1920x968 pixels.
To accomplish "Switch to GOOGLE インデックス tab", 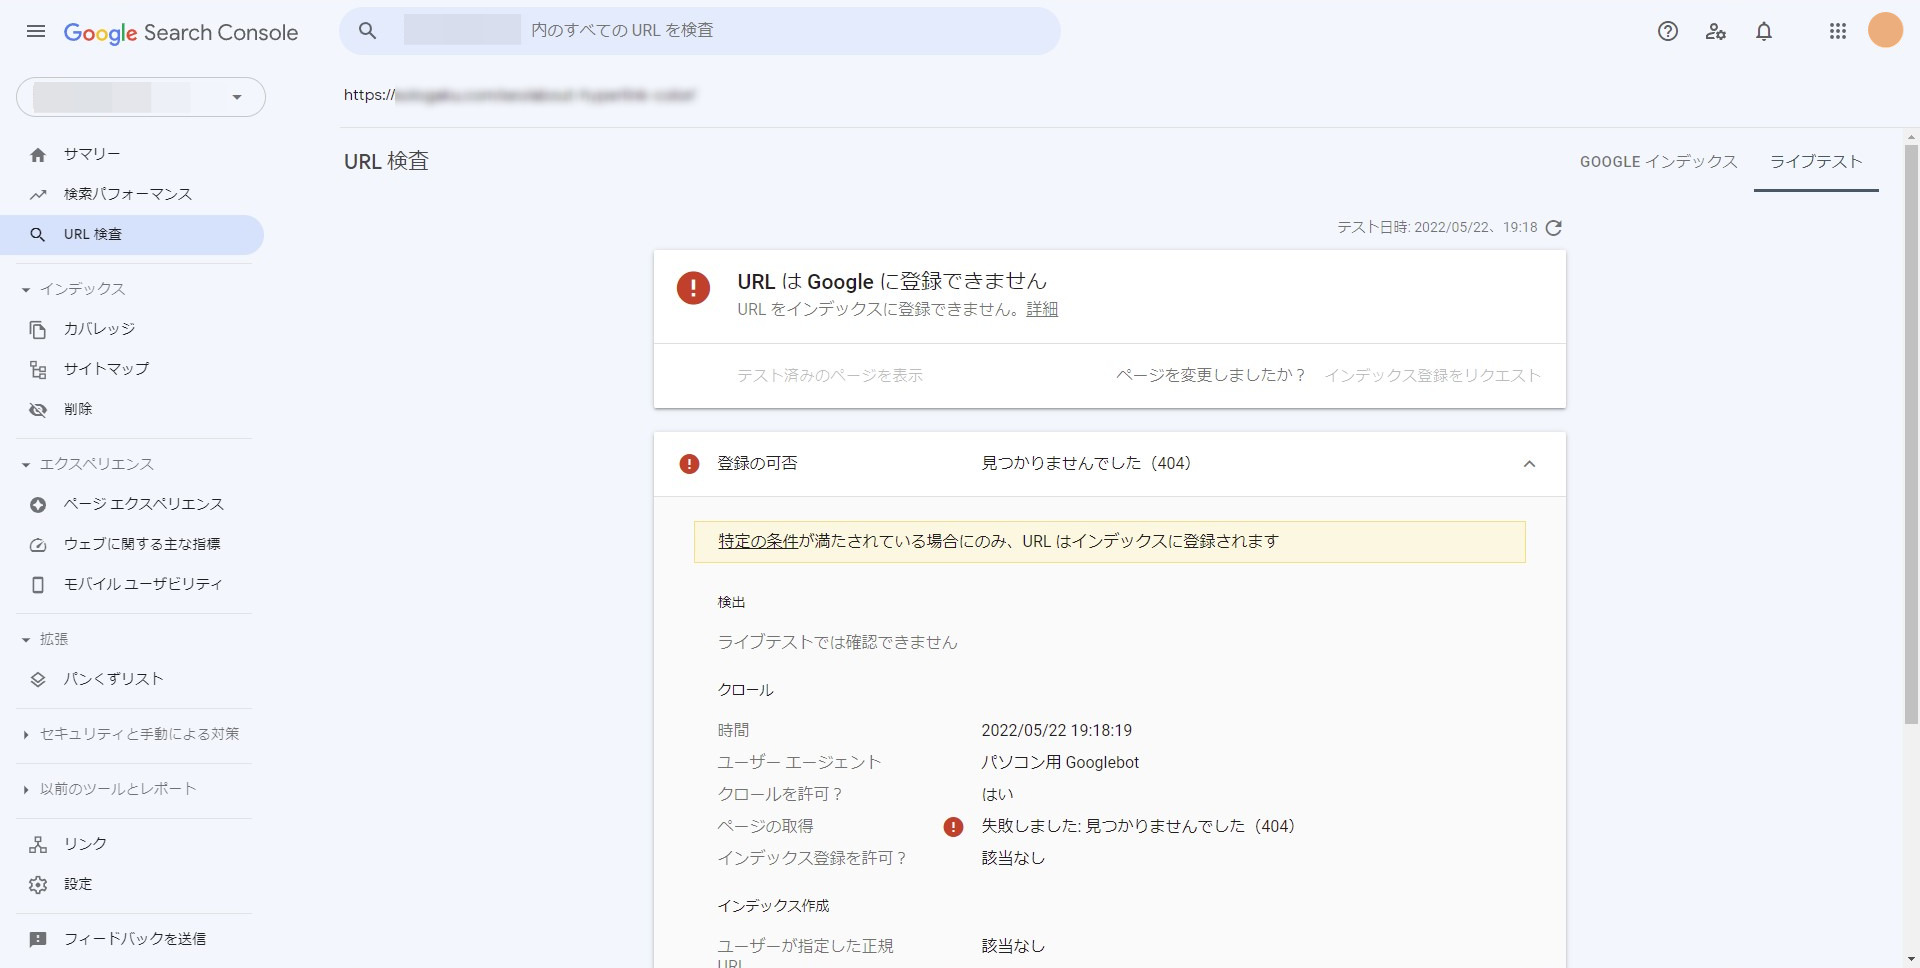I will pos(1658,162).
